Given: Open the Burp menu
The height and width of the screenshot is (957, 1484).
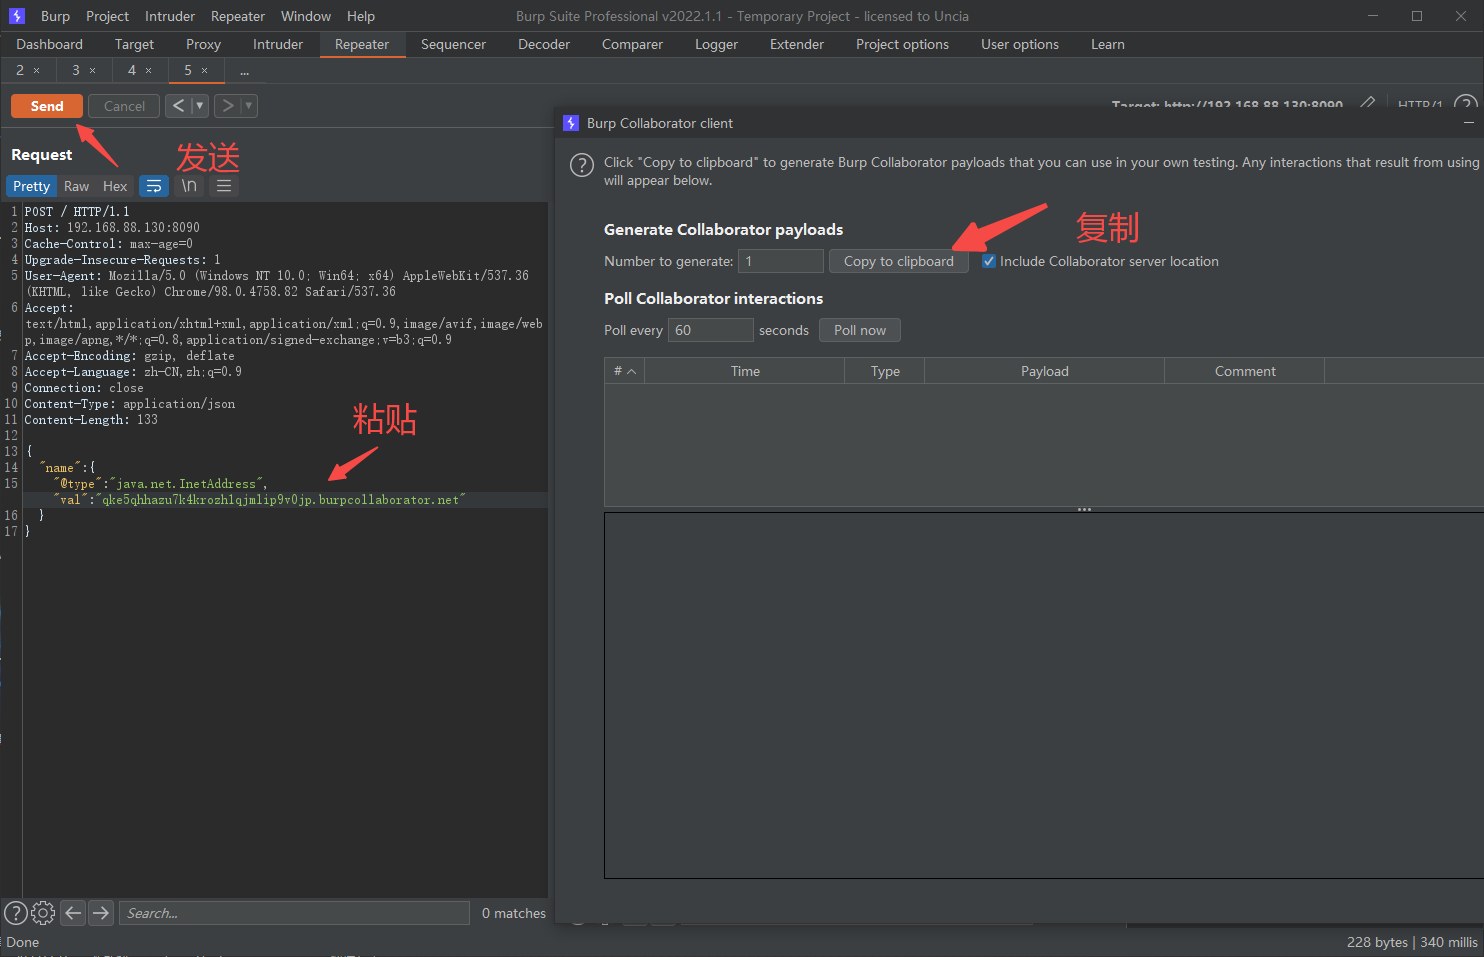Looking at the screenshot, I should [55, 16].
